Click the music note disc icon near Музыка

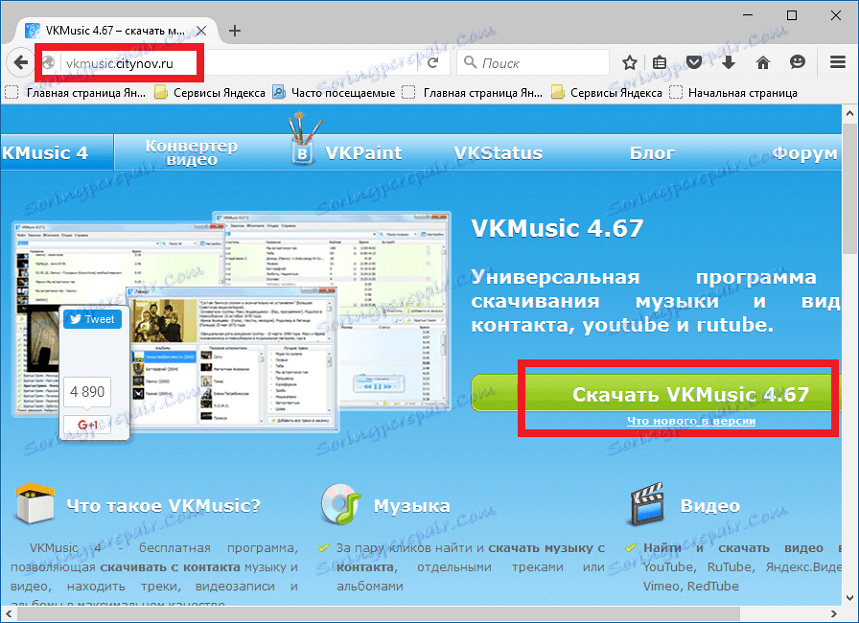(x=340, y=505)
